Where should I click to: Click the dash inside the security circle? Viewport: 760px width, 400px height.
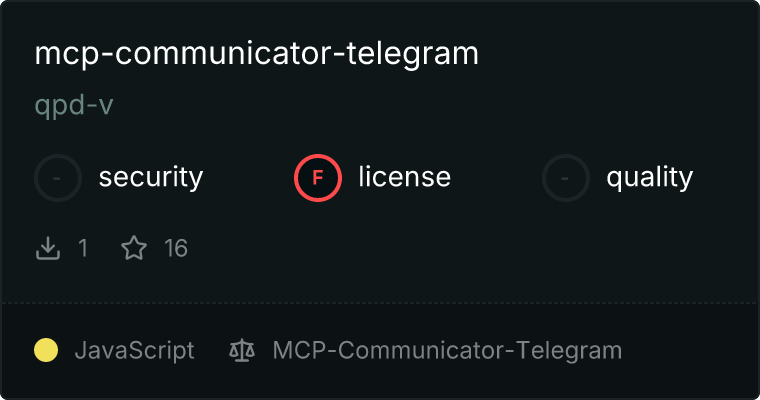pyautogui.click(x=57, y=178)
